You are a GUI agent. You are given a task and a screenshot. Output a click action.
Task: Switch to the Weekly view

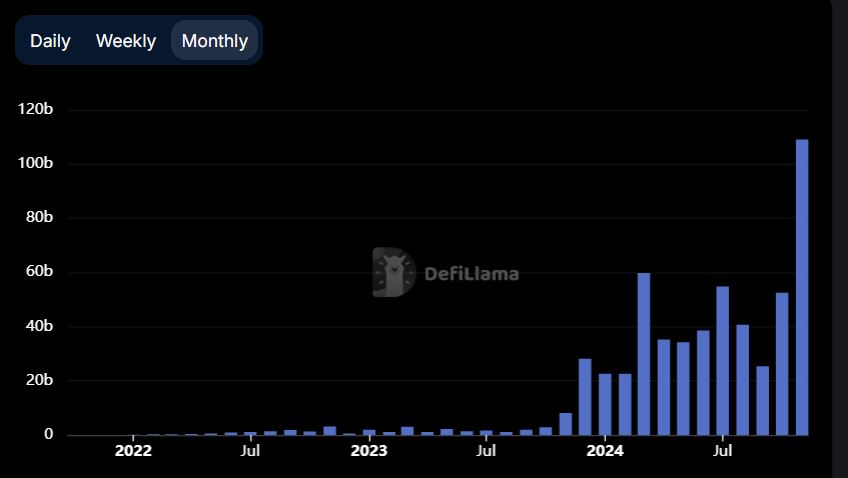click(x=126, y=41)
